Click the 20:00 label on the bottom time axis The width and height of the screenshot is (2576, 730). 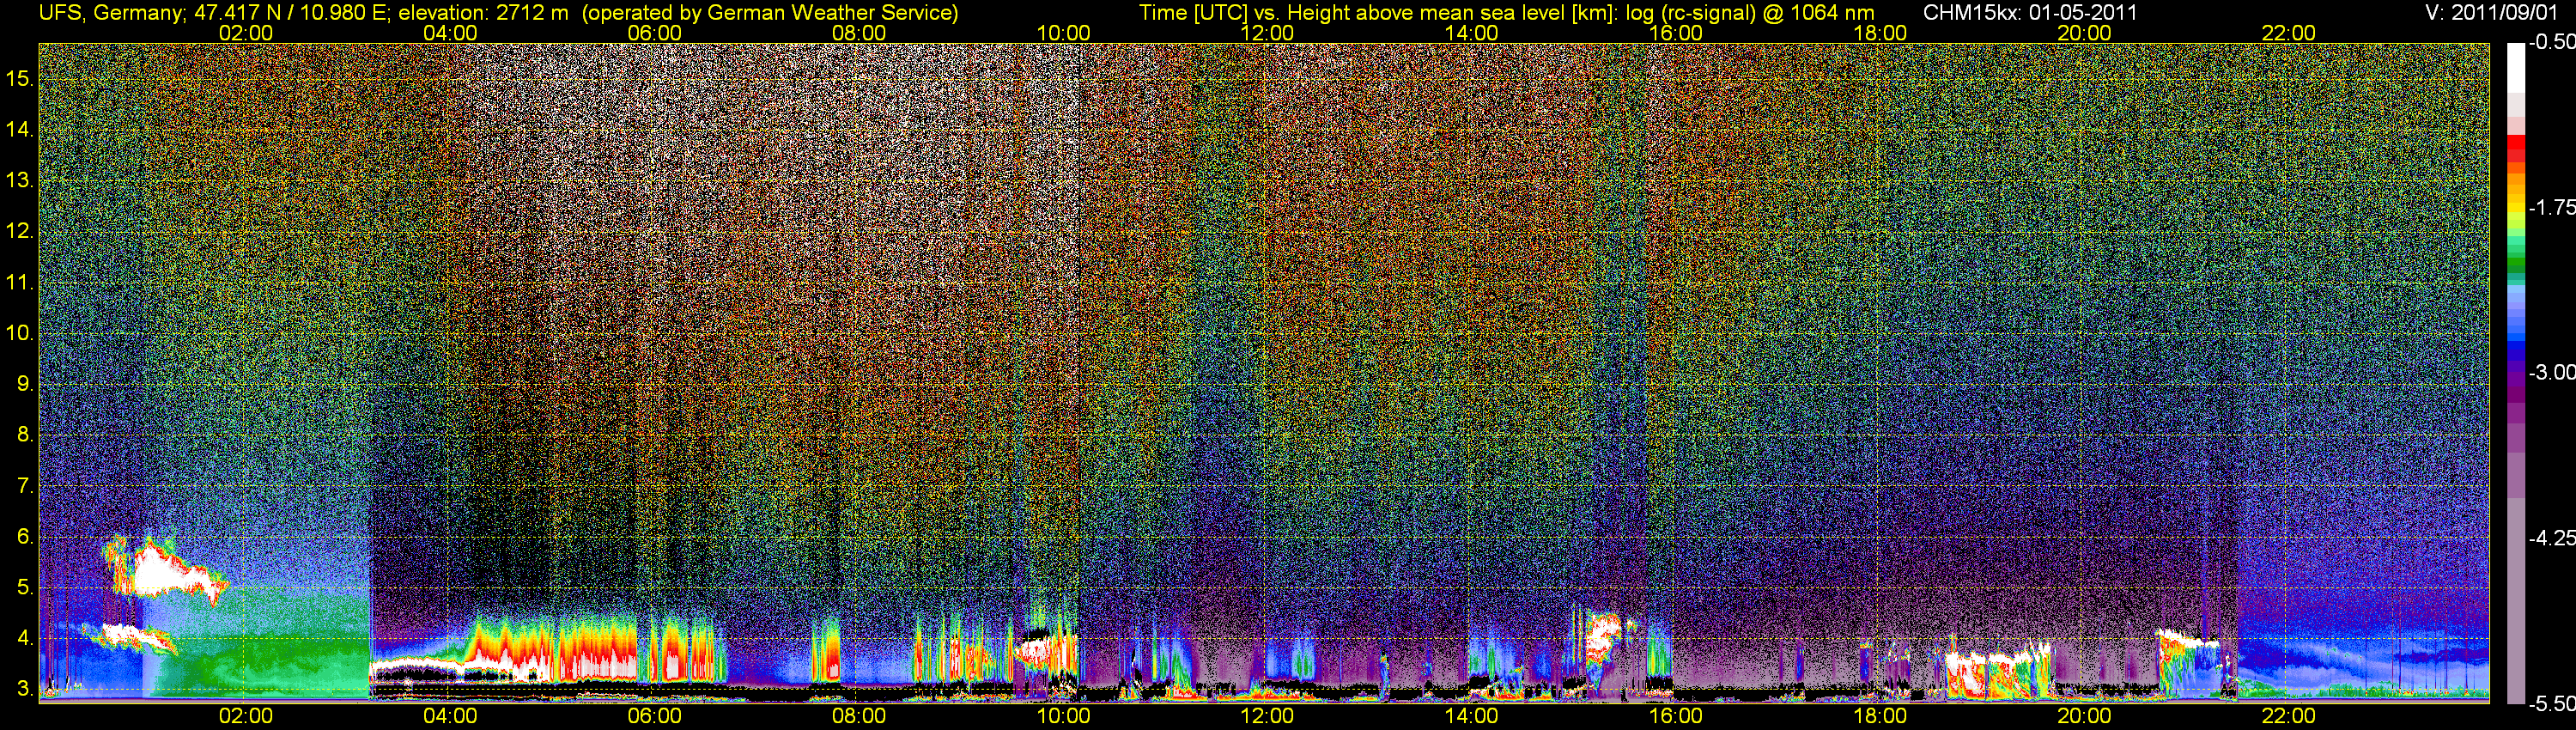(2084, 716)
